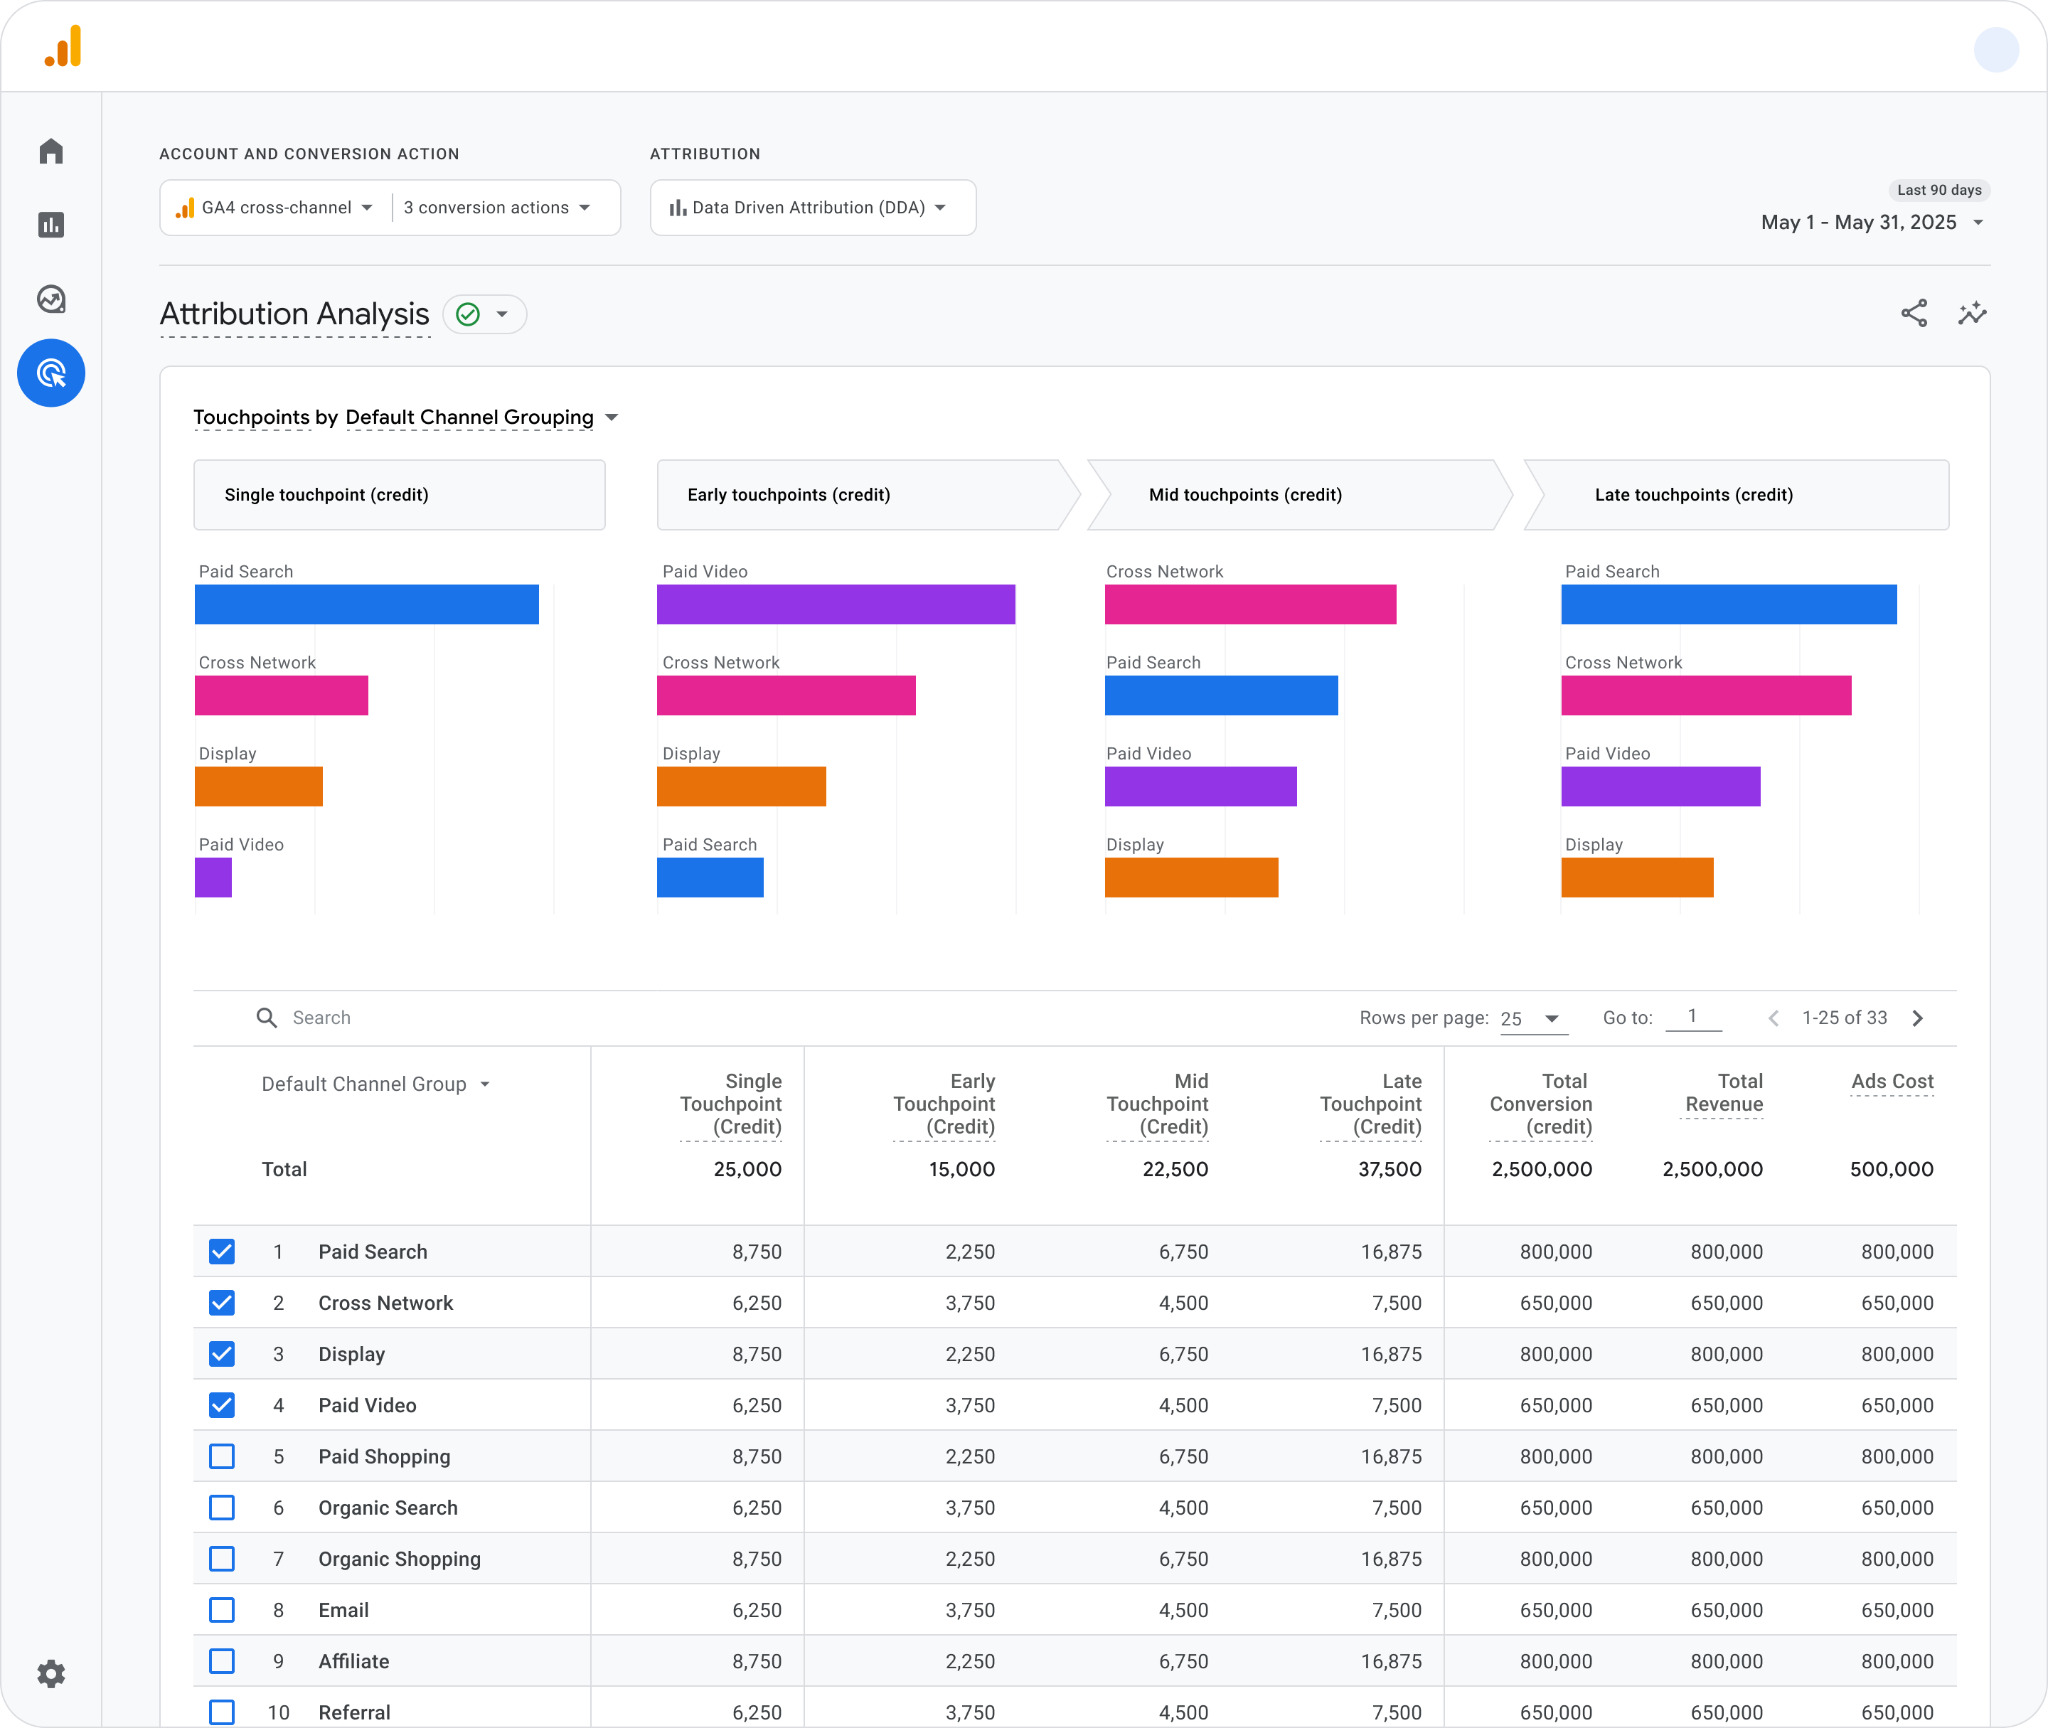Check the Paid Shopping row checkbox
Screen dimensions: 2048x1728
(x=222, y=1456)
